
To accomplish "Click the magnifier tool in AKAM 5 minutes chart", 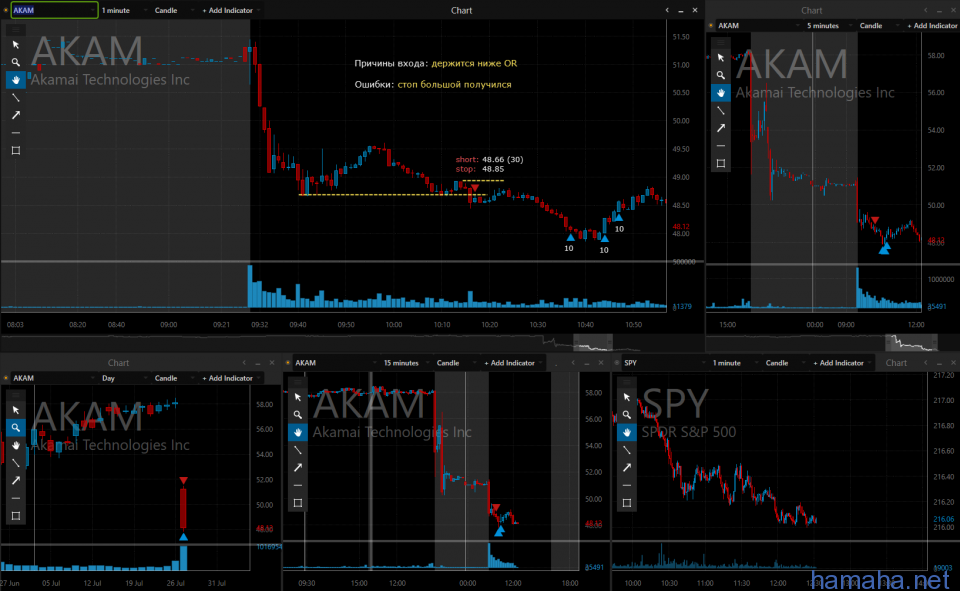I will coord(721,75).
